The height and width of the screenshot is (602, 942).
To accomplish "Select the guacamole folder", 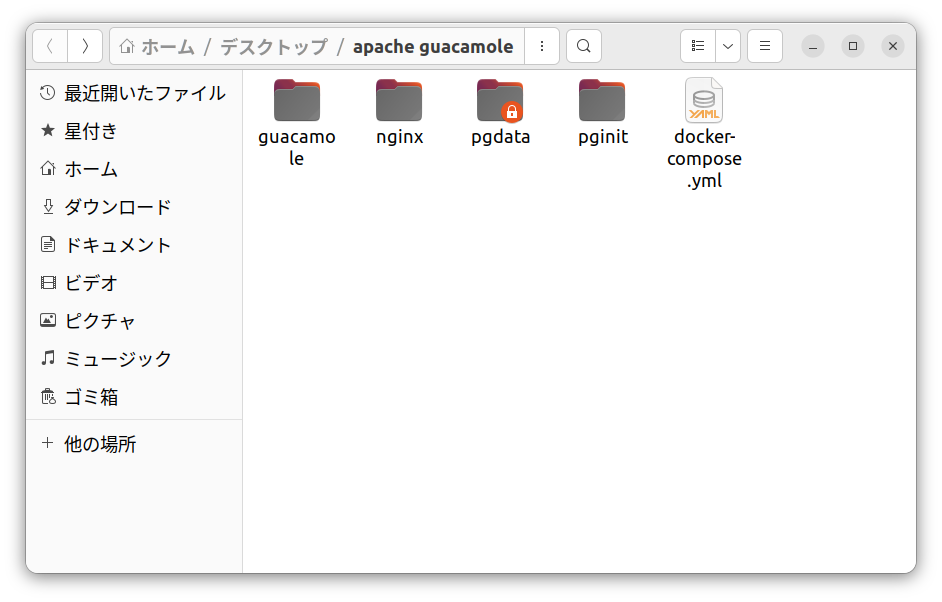I will [x=297, y=100].
